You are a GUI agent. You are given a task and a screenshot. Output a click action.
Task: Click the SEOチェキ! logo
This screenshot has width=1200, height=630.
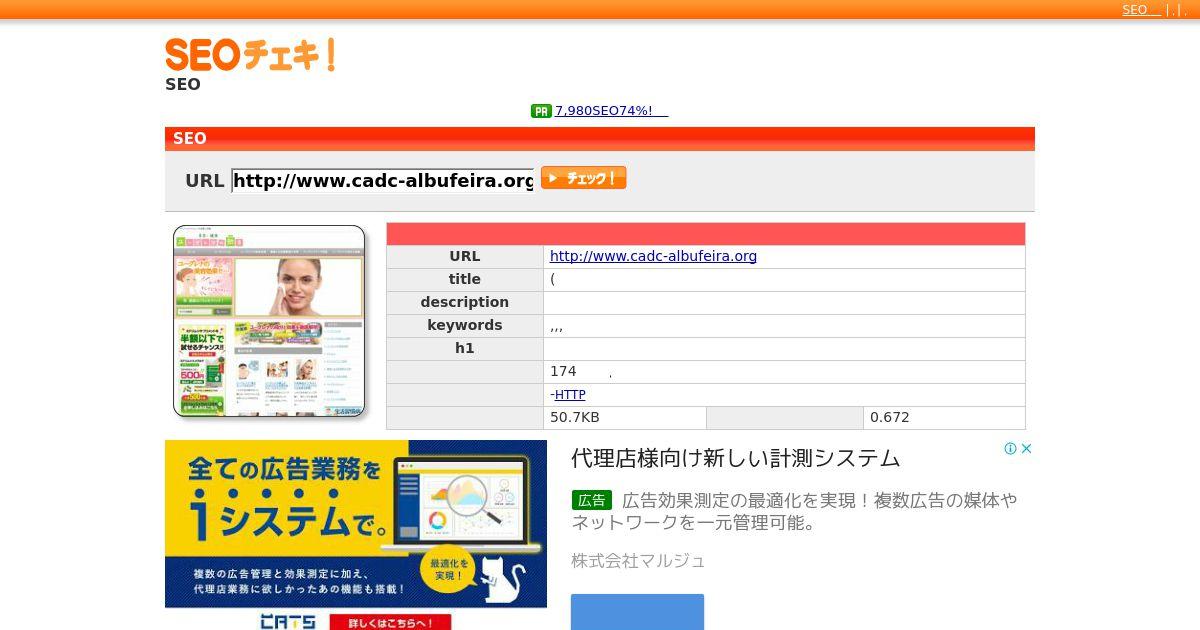tap(250, 54)
